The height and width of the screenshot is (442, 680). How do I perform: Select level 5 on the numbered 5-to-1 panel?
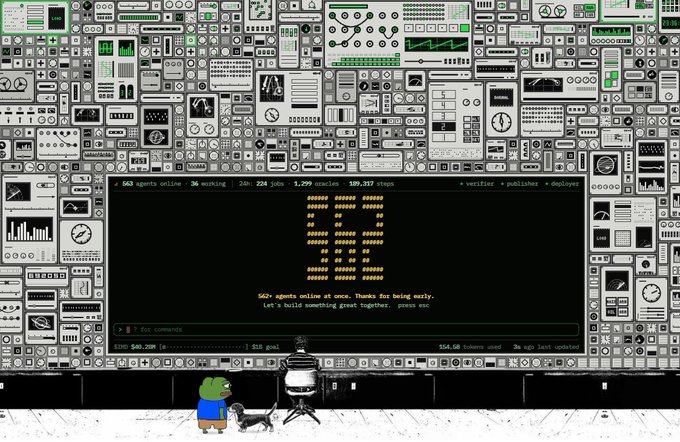pyautogui.click(x=444, y=95)
